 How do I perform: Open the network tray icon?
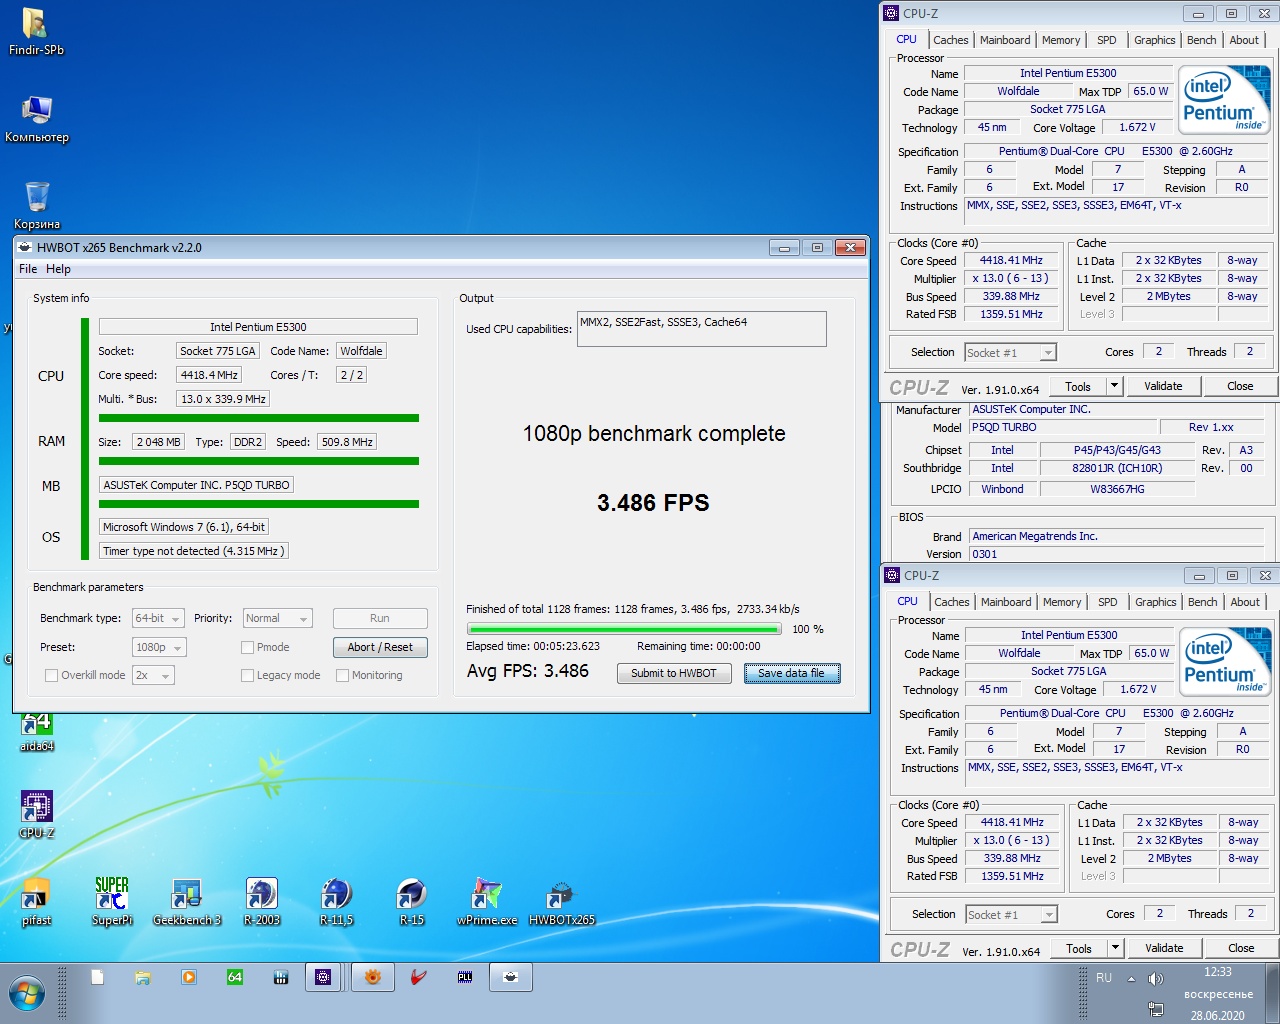click(x=1156, y=1009)
